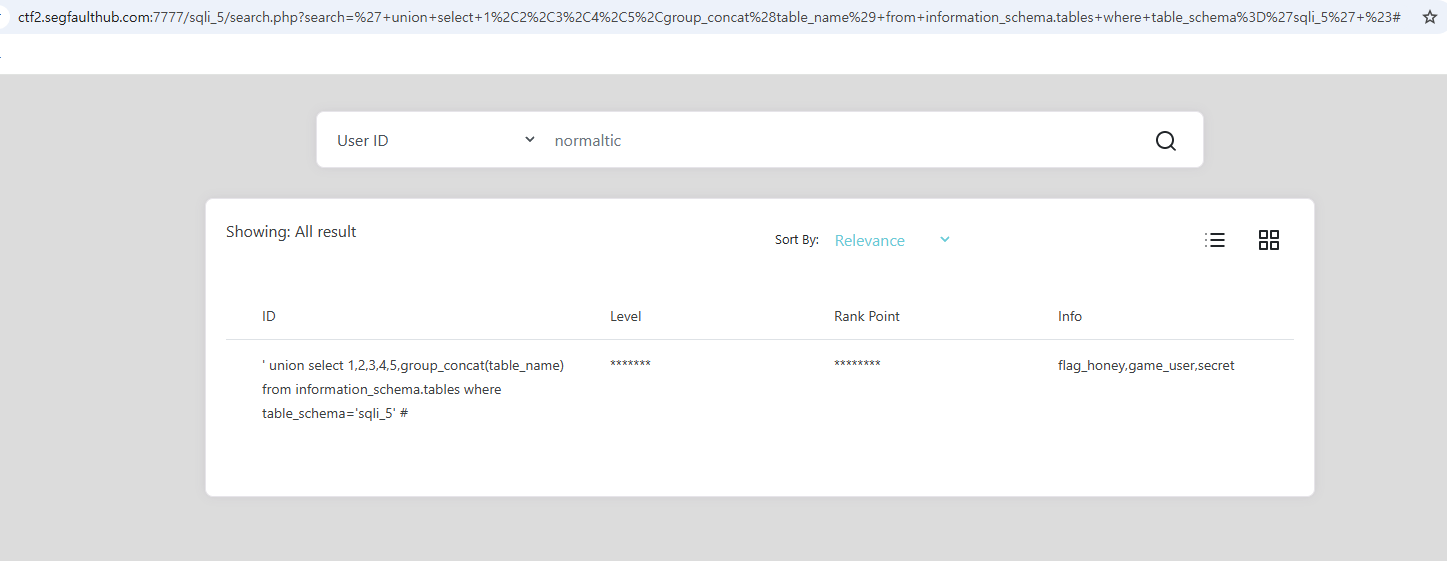Click the Rank Point asterisks value
The height and width of the screenshot is (561, 1447).
(857, 364)
